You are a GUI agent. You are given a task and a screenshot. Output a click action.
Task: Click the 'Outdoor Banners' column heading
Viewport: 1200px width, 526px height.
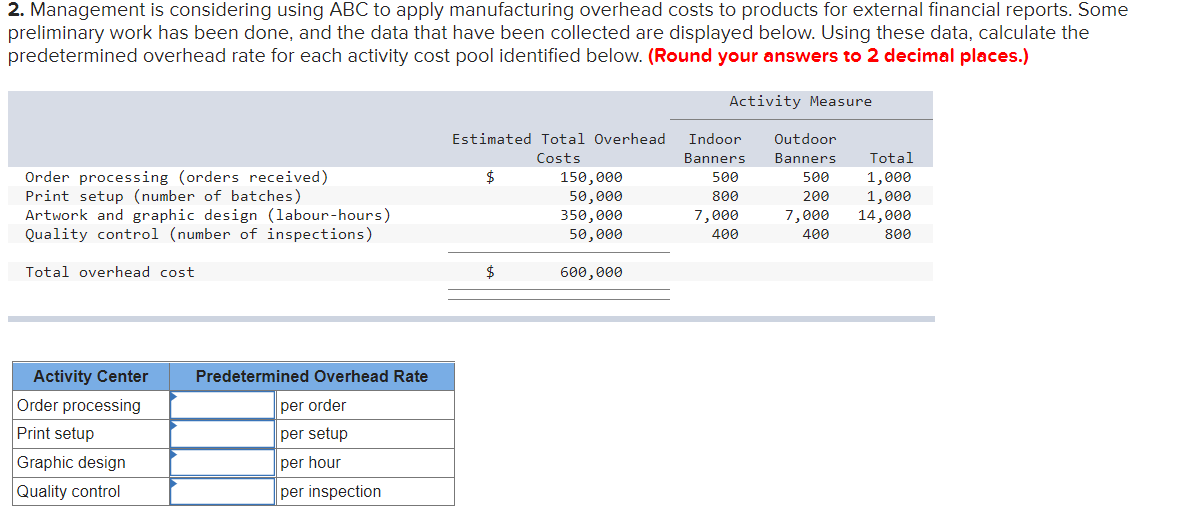pos(805,148)
